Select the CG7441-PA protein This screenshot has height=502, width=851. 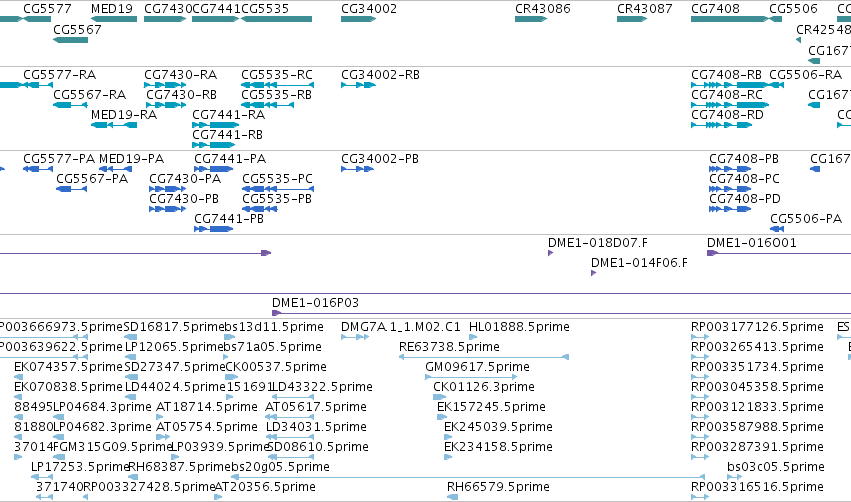pyautogui.click(x=213, y=169)
